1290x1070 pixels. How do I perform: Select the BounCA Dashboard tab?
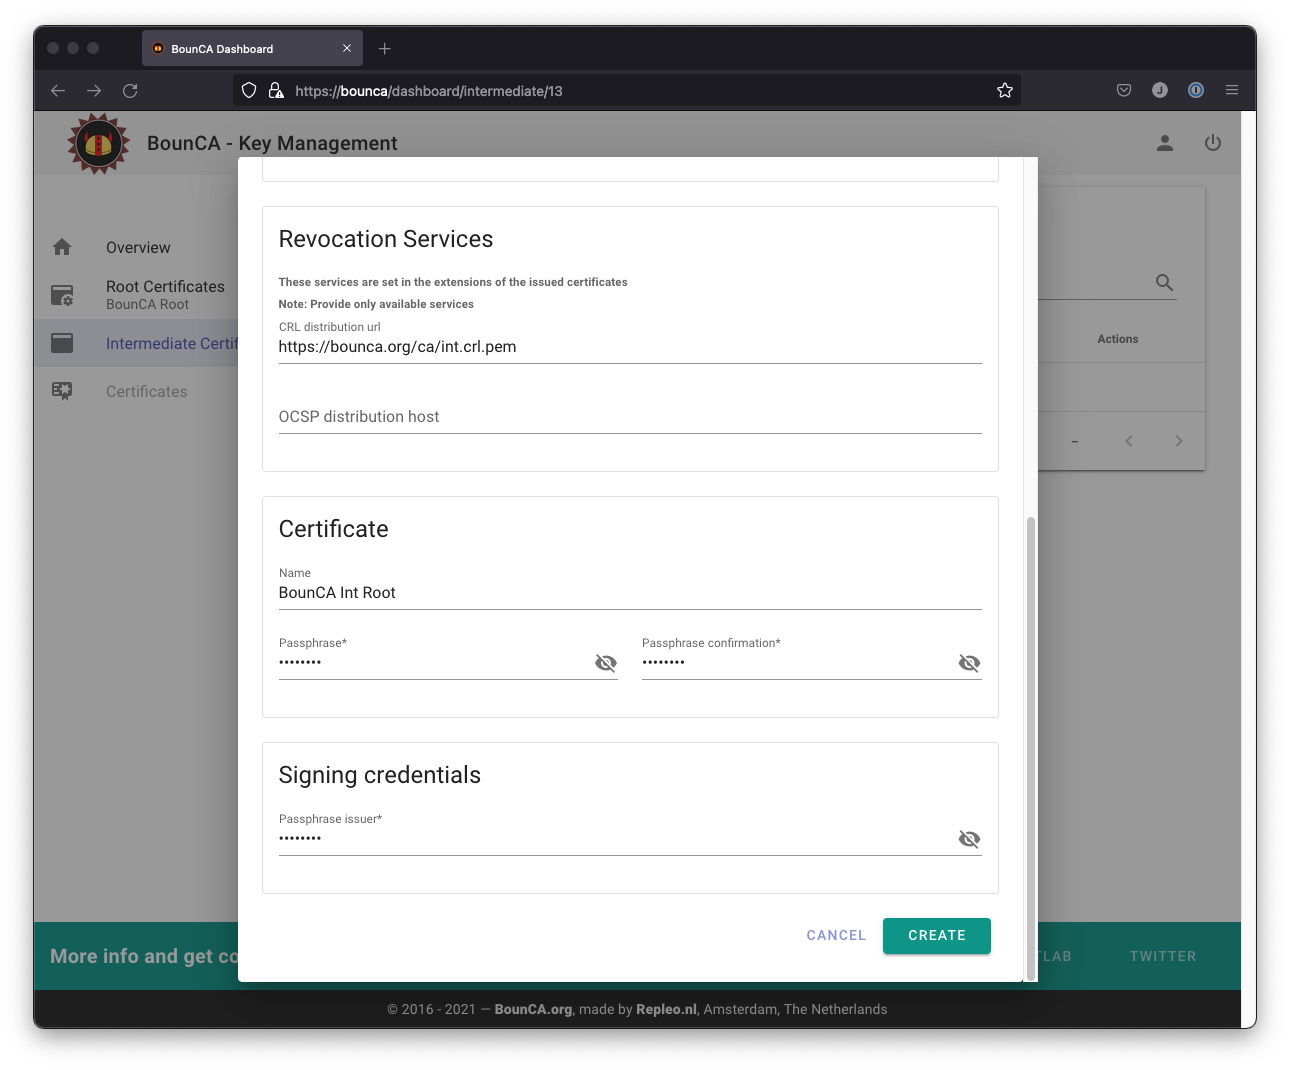[x=252, y=48]
